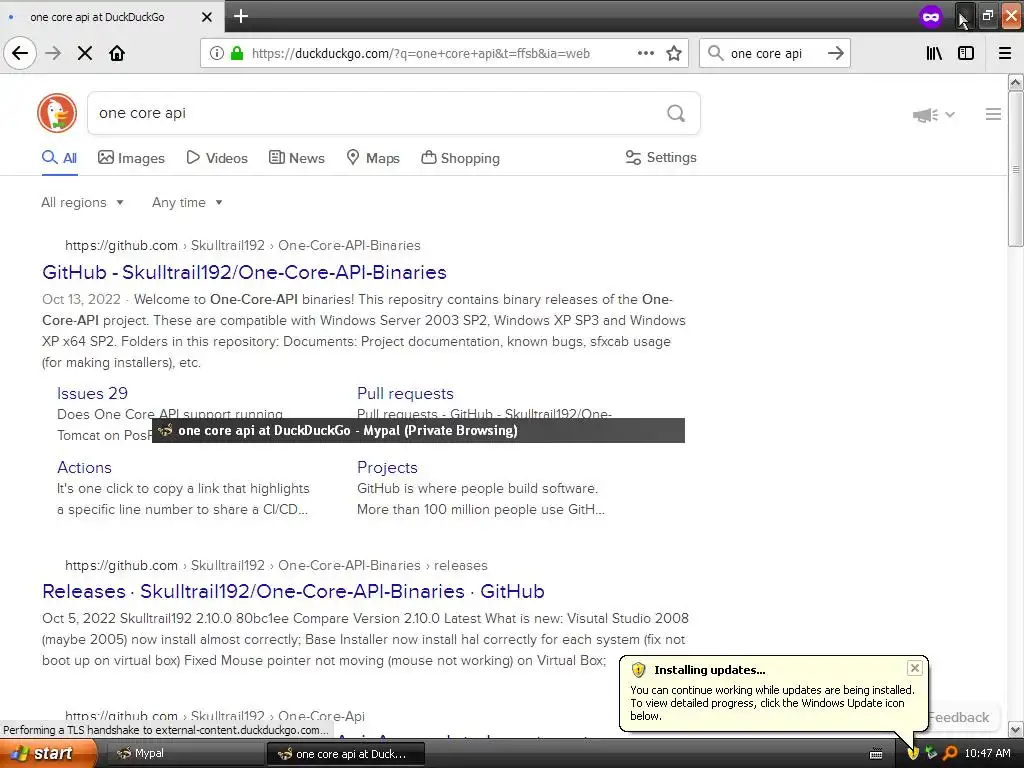
Task: Go back to the previous page
Action: 20,53
